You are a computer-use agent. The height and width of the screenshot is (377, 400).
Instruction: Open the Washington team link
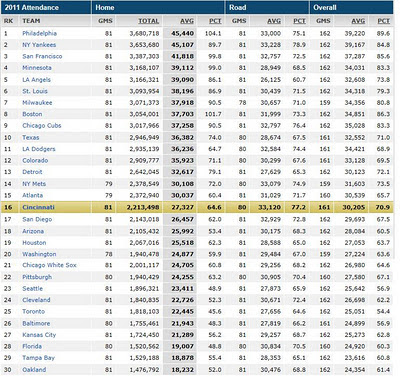coord(39,254)
